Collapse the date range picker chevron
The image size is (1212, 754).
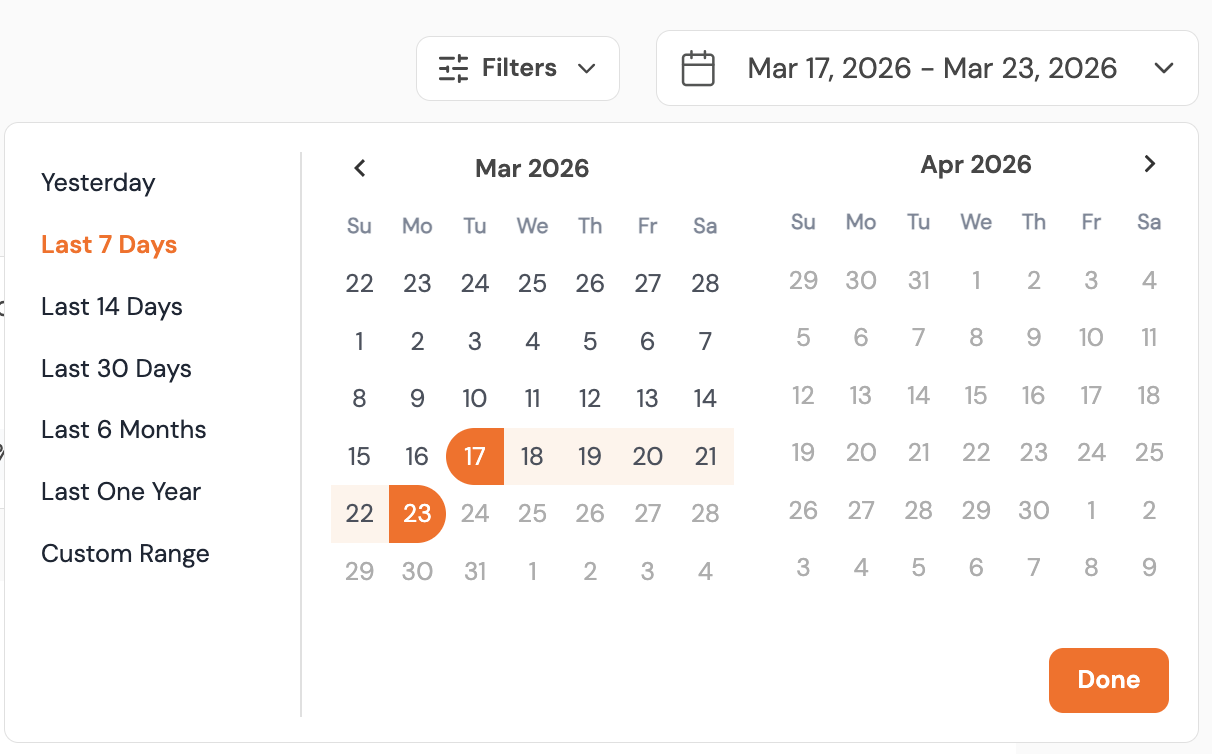[1163, 68]
